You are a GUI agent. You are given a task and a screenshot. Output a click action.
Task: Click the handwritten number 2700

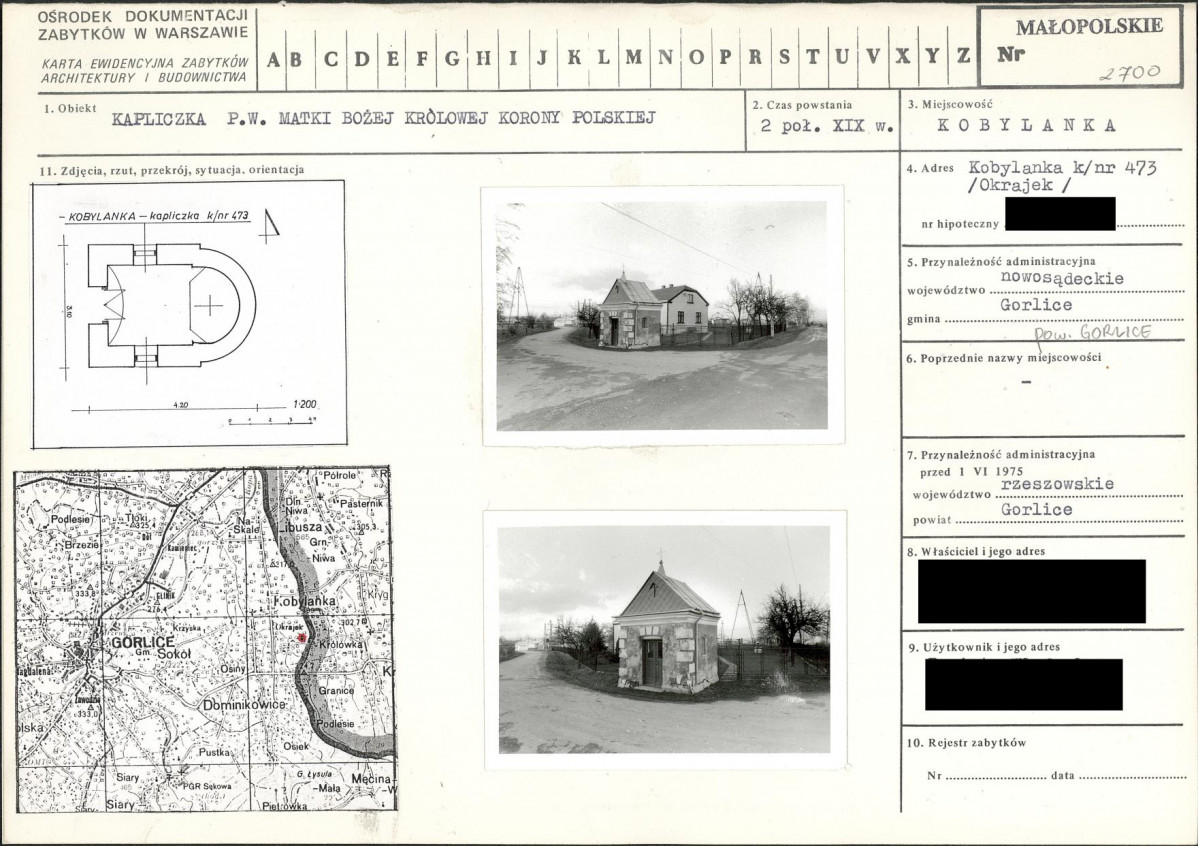point(1129,73)
